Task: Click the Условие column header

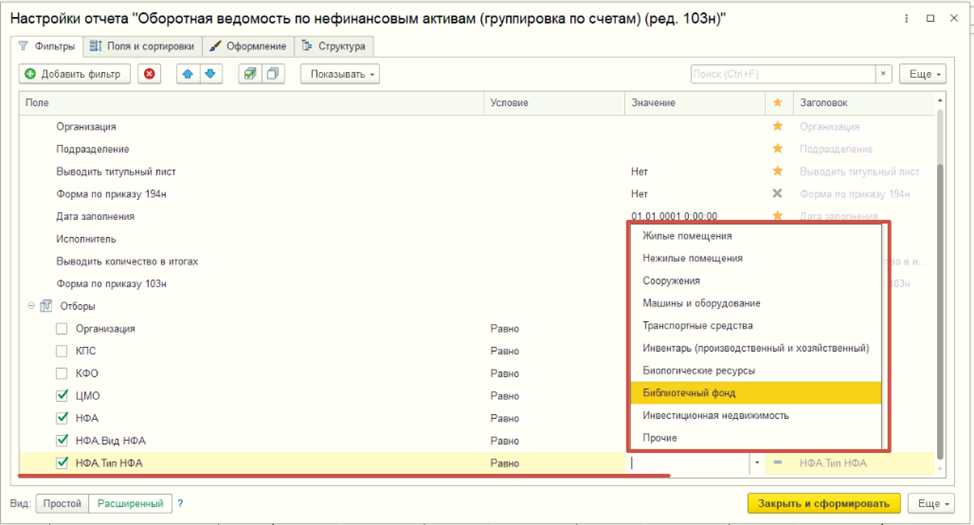Action: tap(554, 103)
